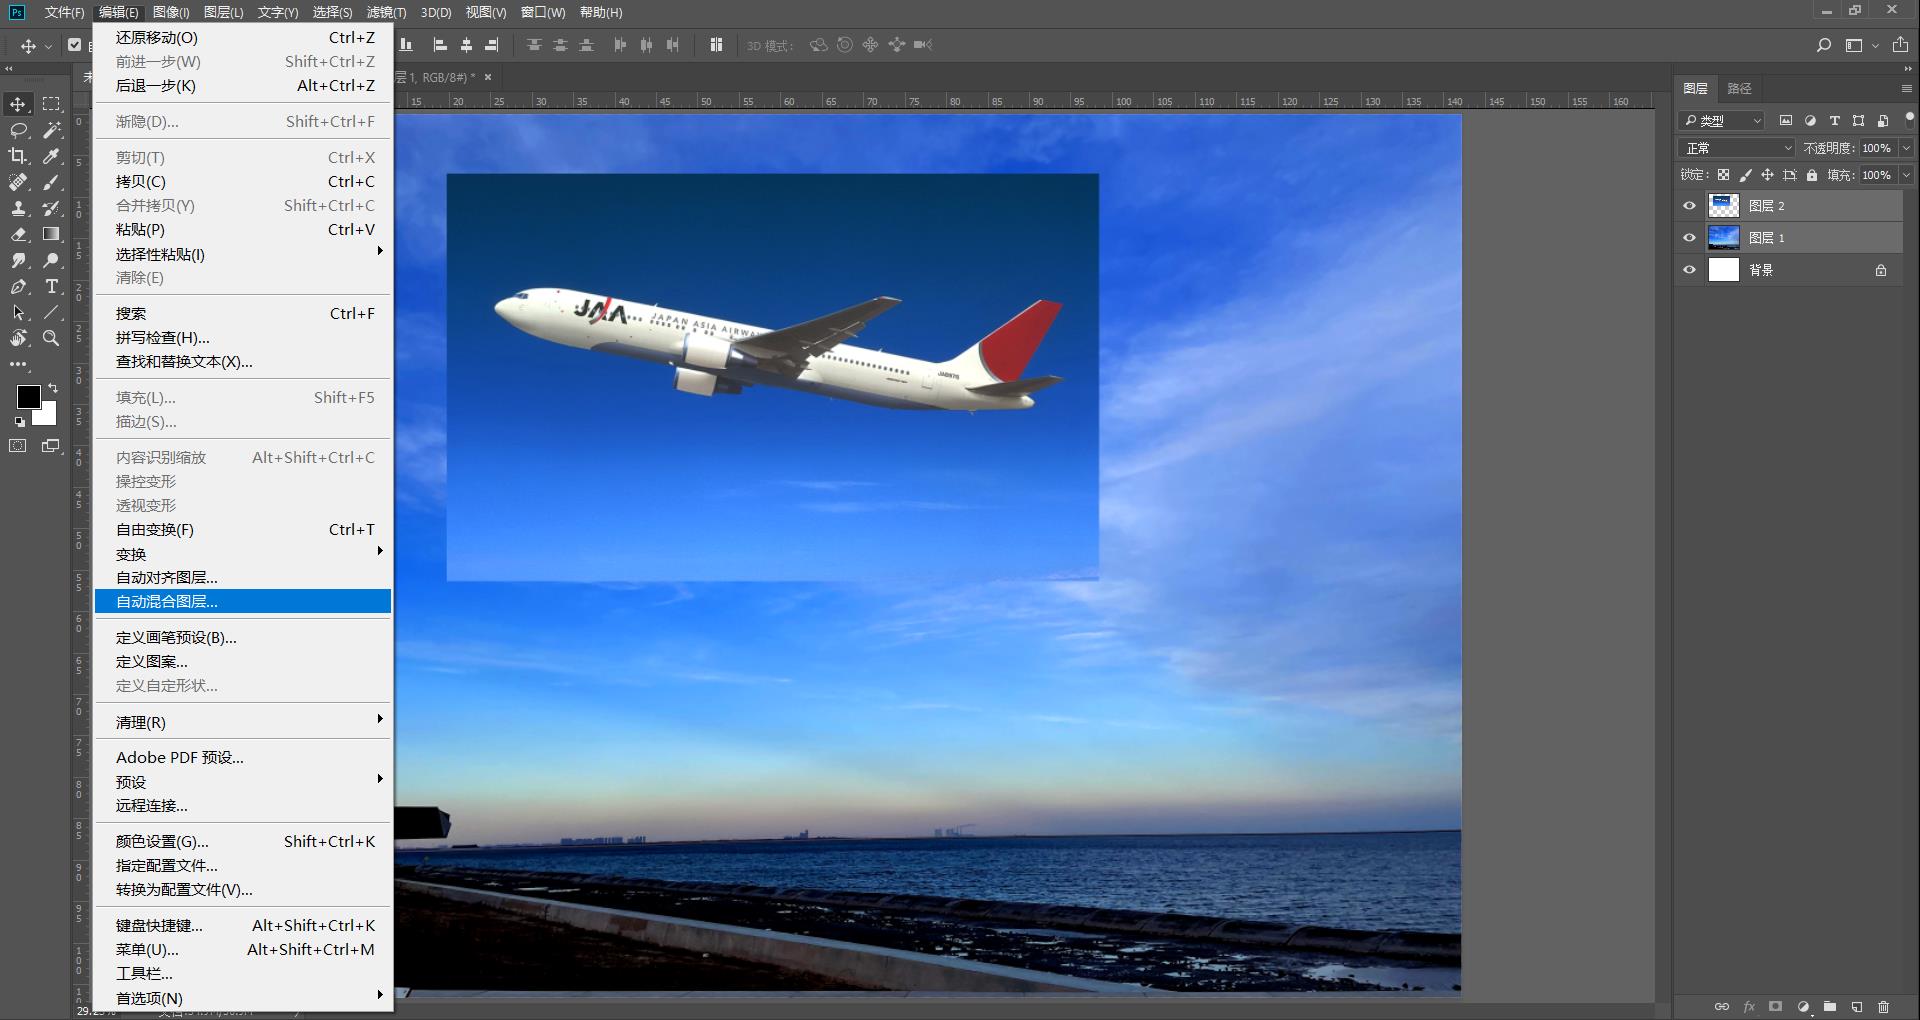The height and width of the screenshot is (1020, 1920).
Task: Toggle Quick Mask mode
Action: [x=18, y=446]
